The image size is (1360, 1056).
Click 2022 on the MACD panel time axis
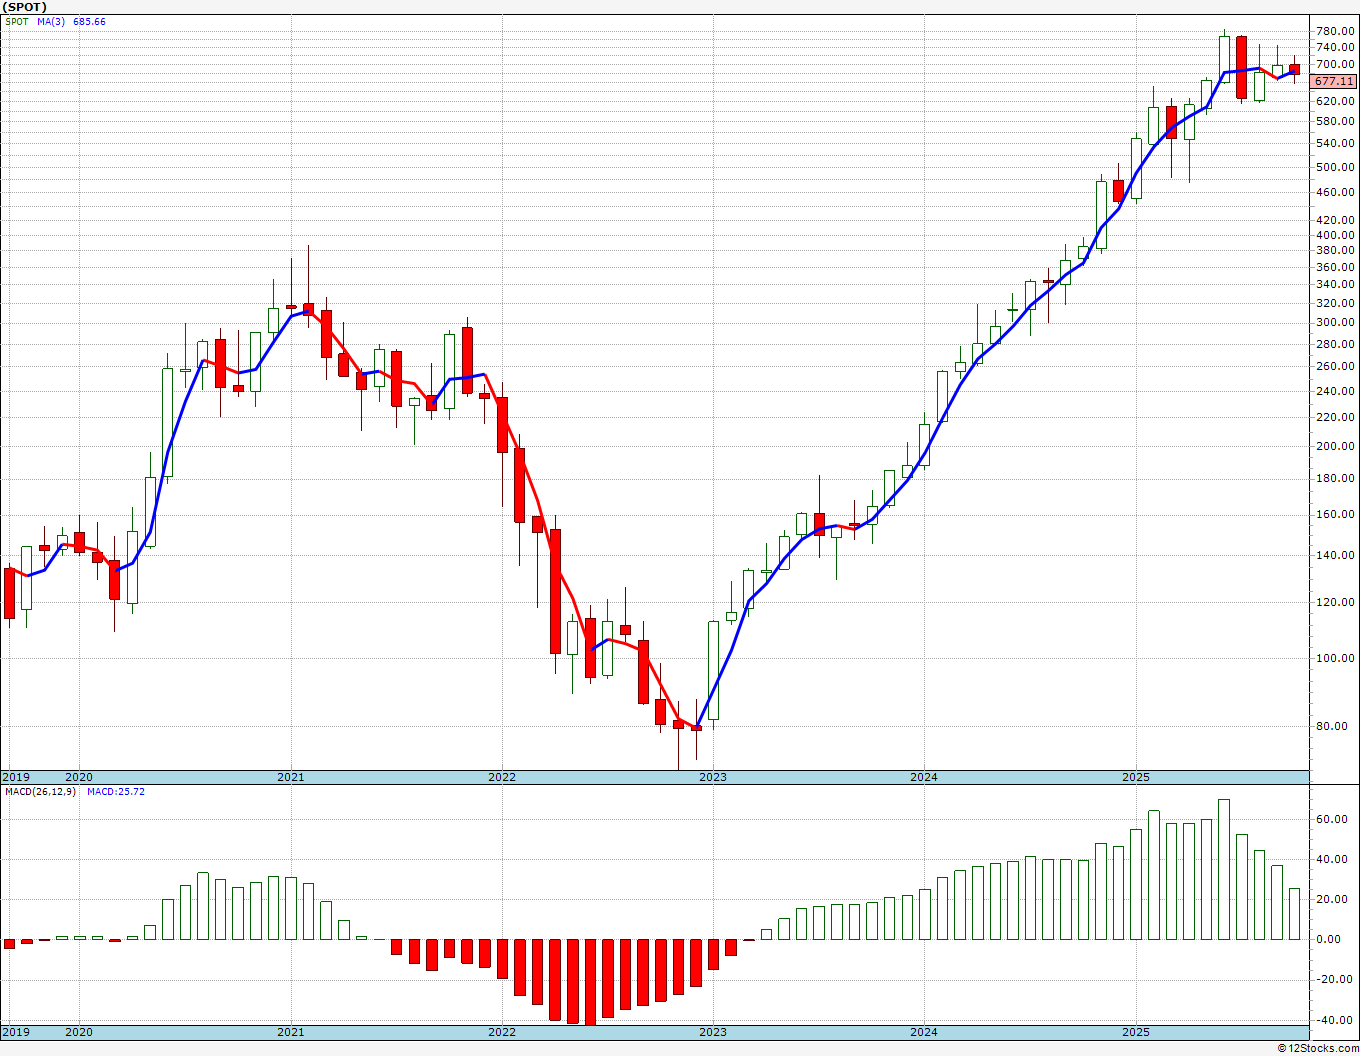click(x=501, y=1032)
